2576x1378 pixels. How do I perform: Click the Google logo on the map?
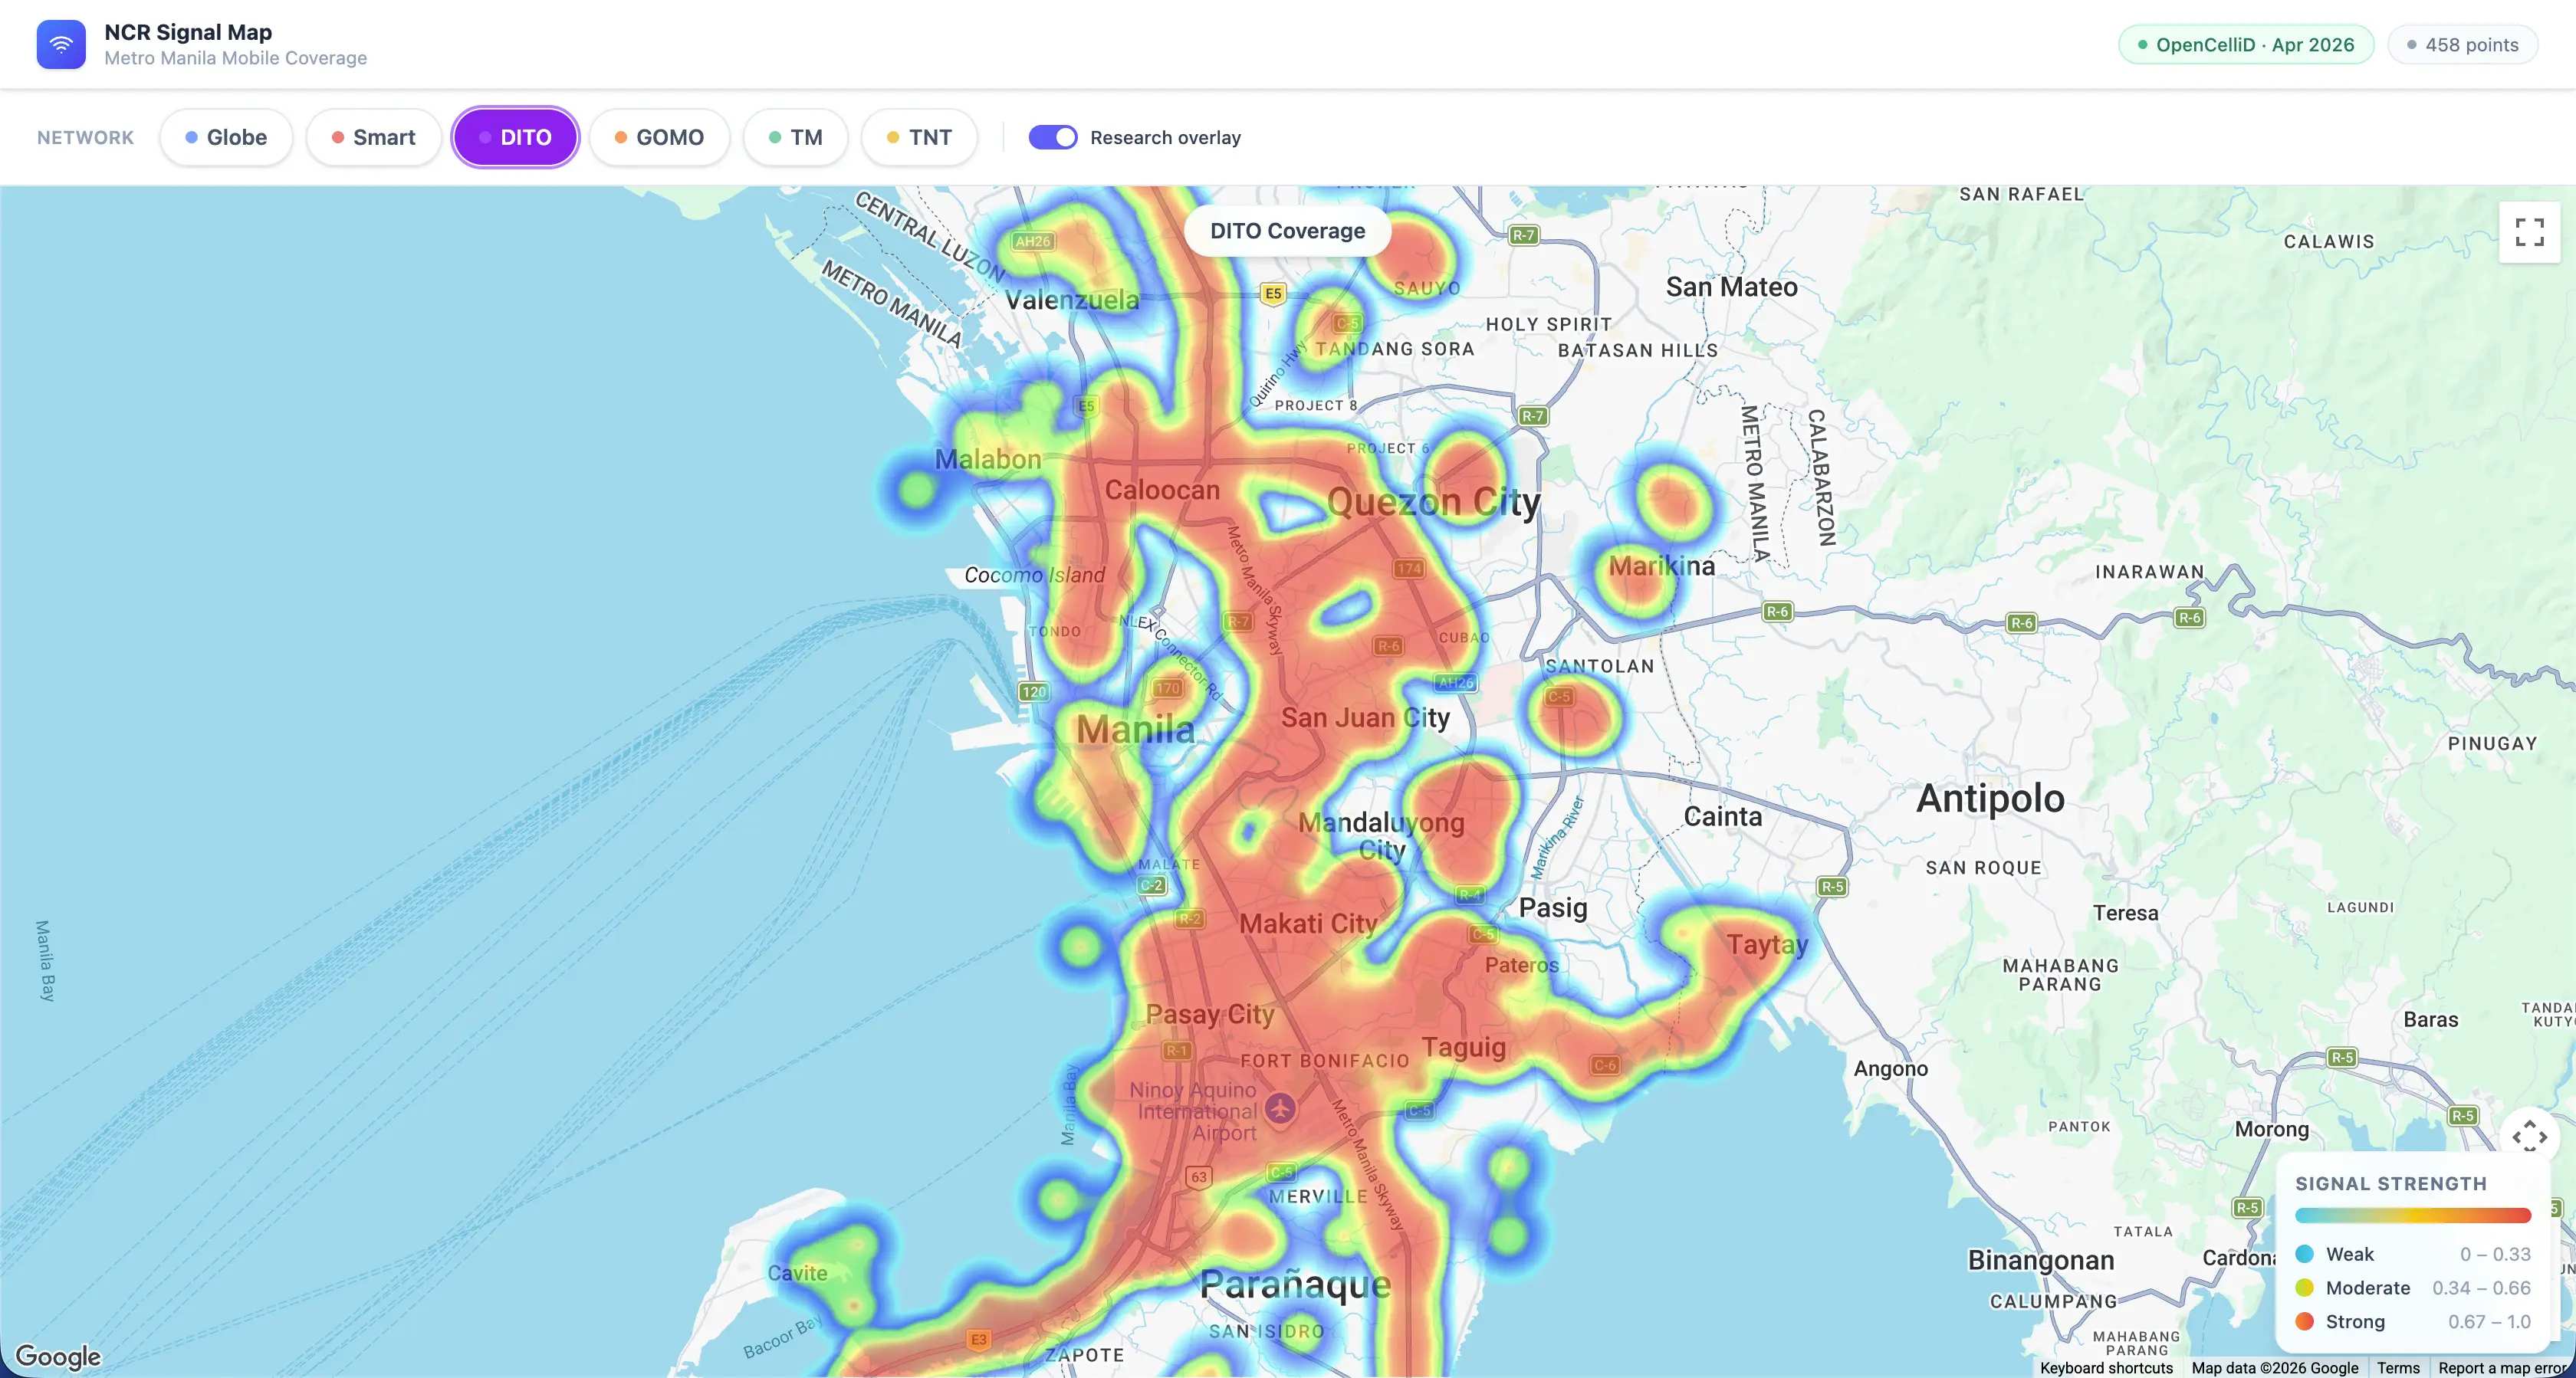pyautogui.click(x=59, y=1356)
